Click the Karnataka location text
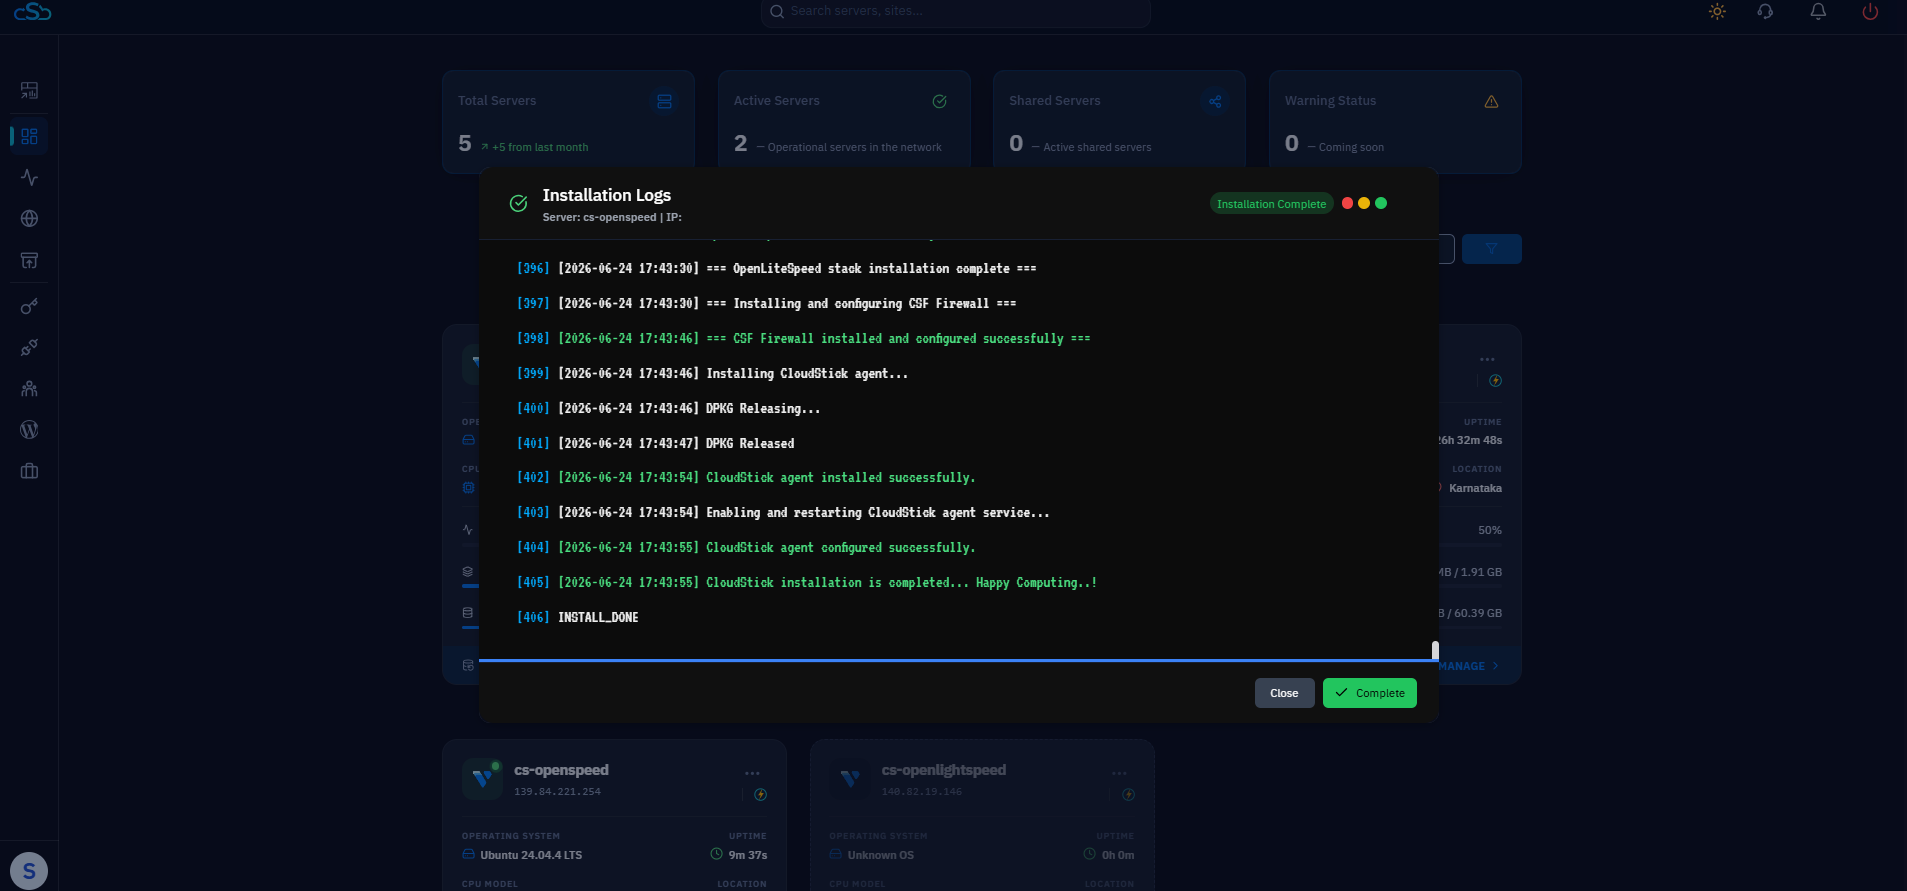The width and height of the screenshot is (1907, 891). click(1475, 488)
